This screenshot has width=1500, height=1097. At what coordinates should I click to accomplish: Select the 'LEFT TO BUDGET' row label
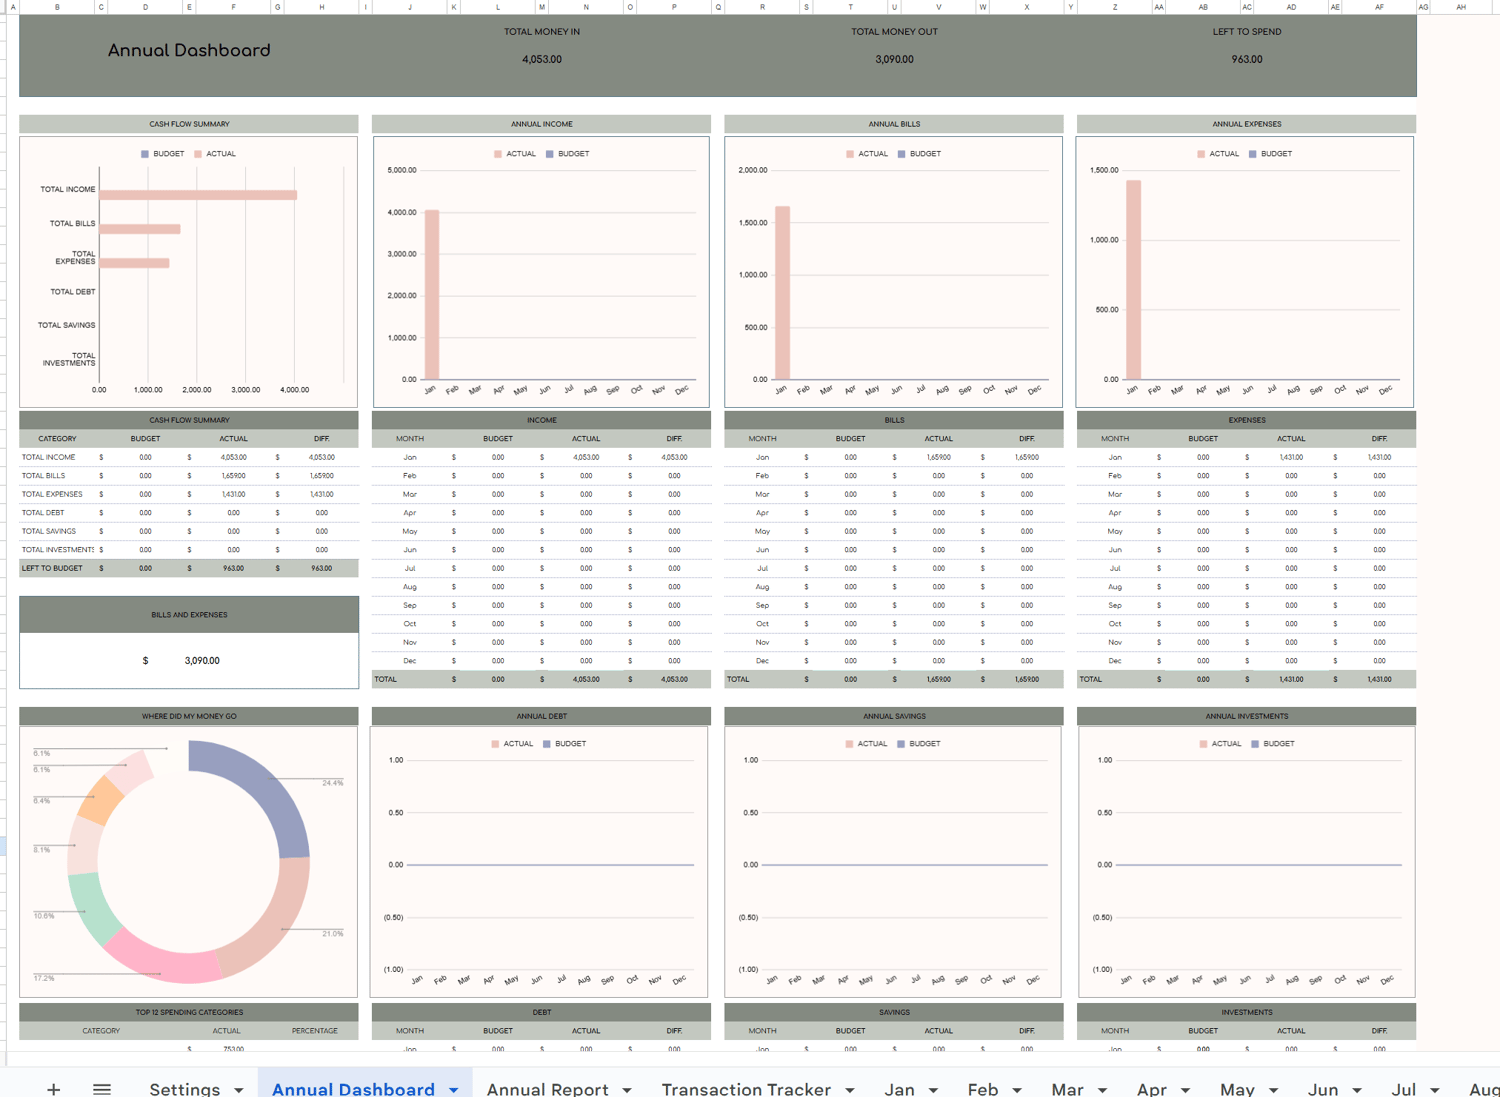[52, 568]
